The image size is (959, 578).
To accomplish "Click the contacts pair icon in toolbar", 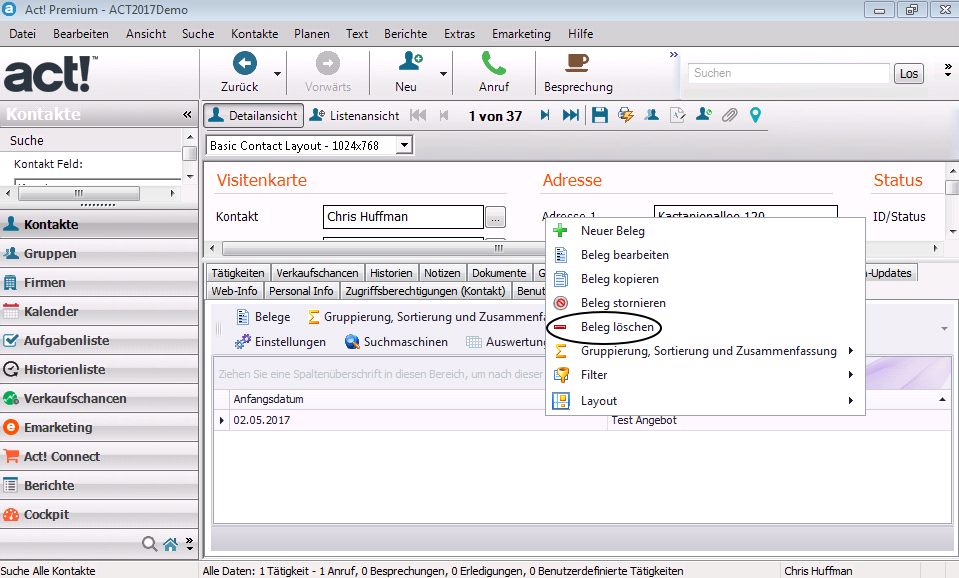I will pos(651,115).
